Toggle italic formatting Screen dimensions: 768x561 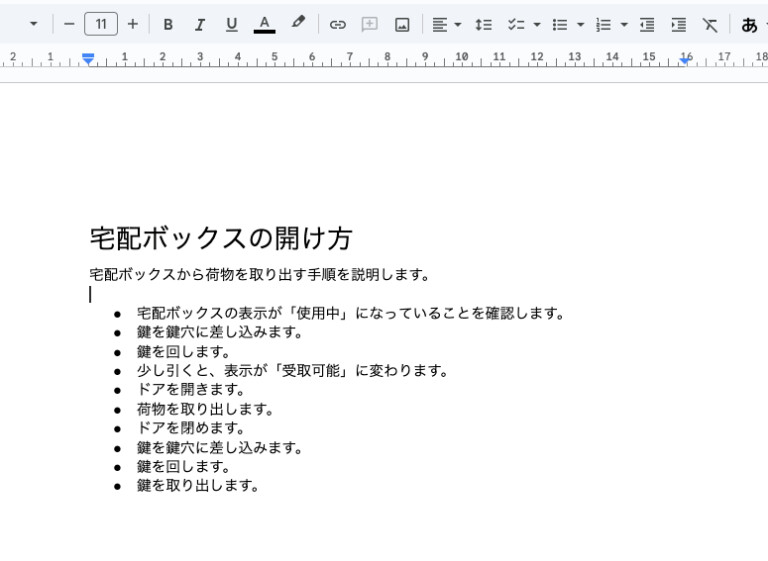point(200,24)
